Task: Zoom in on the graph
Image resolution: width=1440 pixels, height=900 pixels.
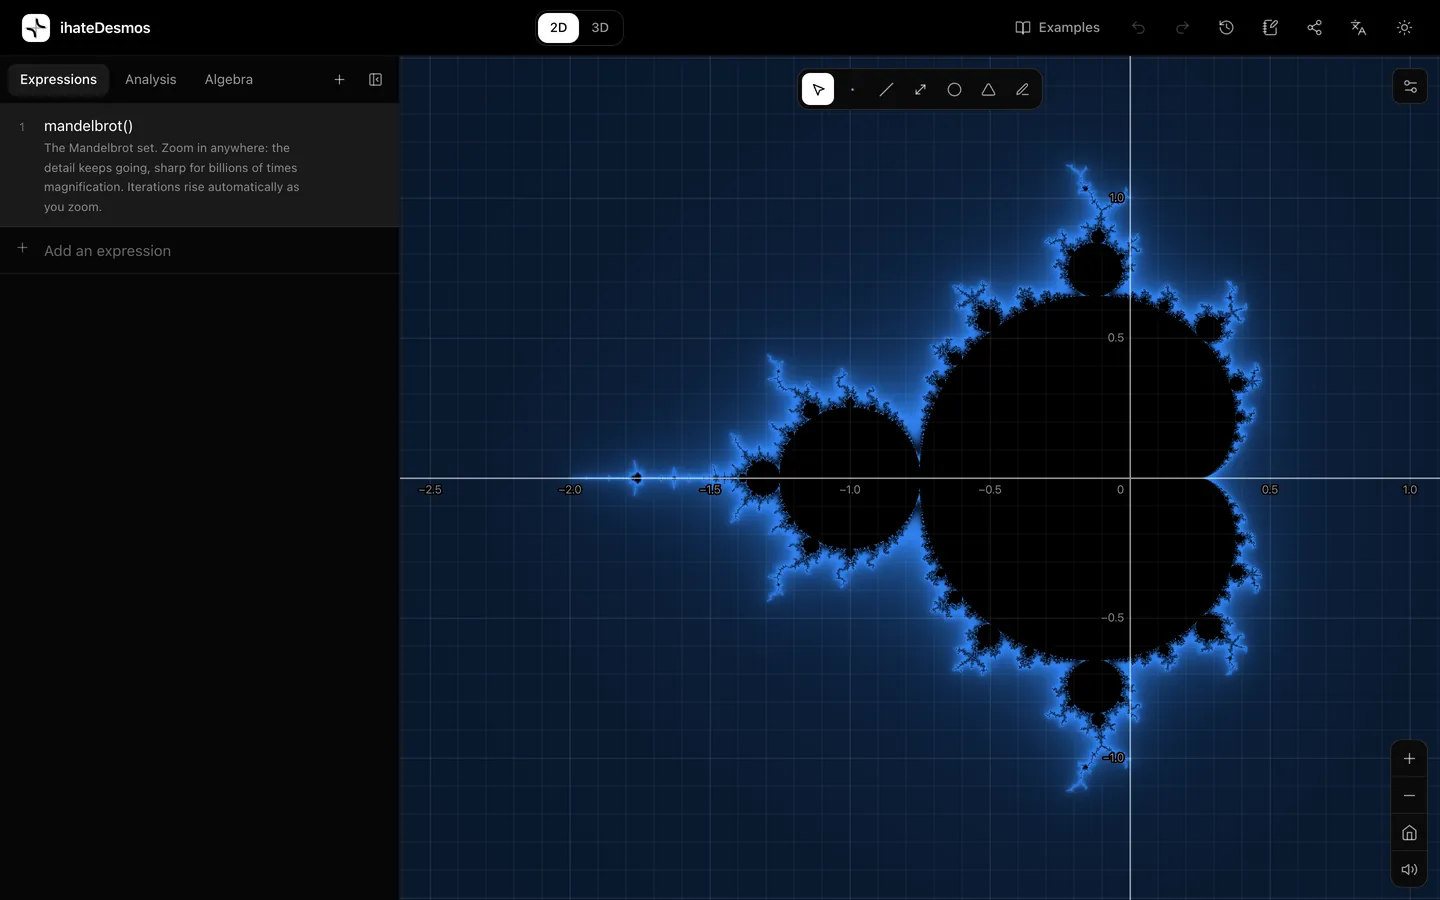Action: 1409,759
